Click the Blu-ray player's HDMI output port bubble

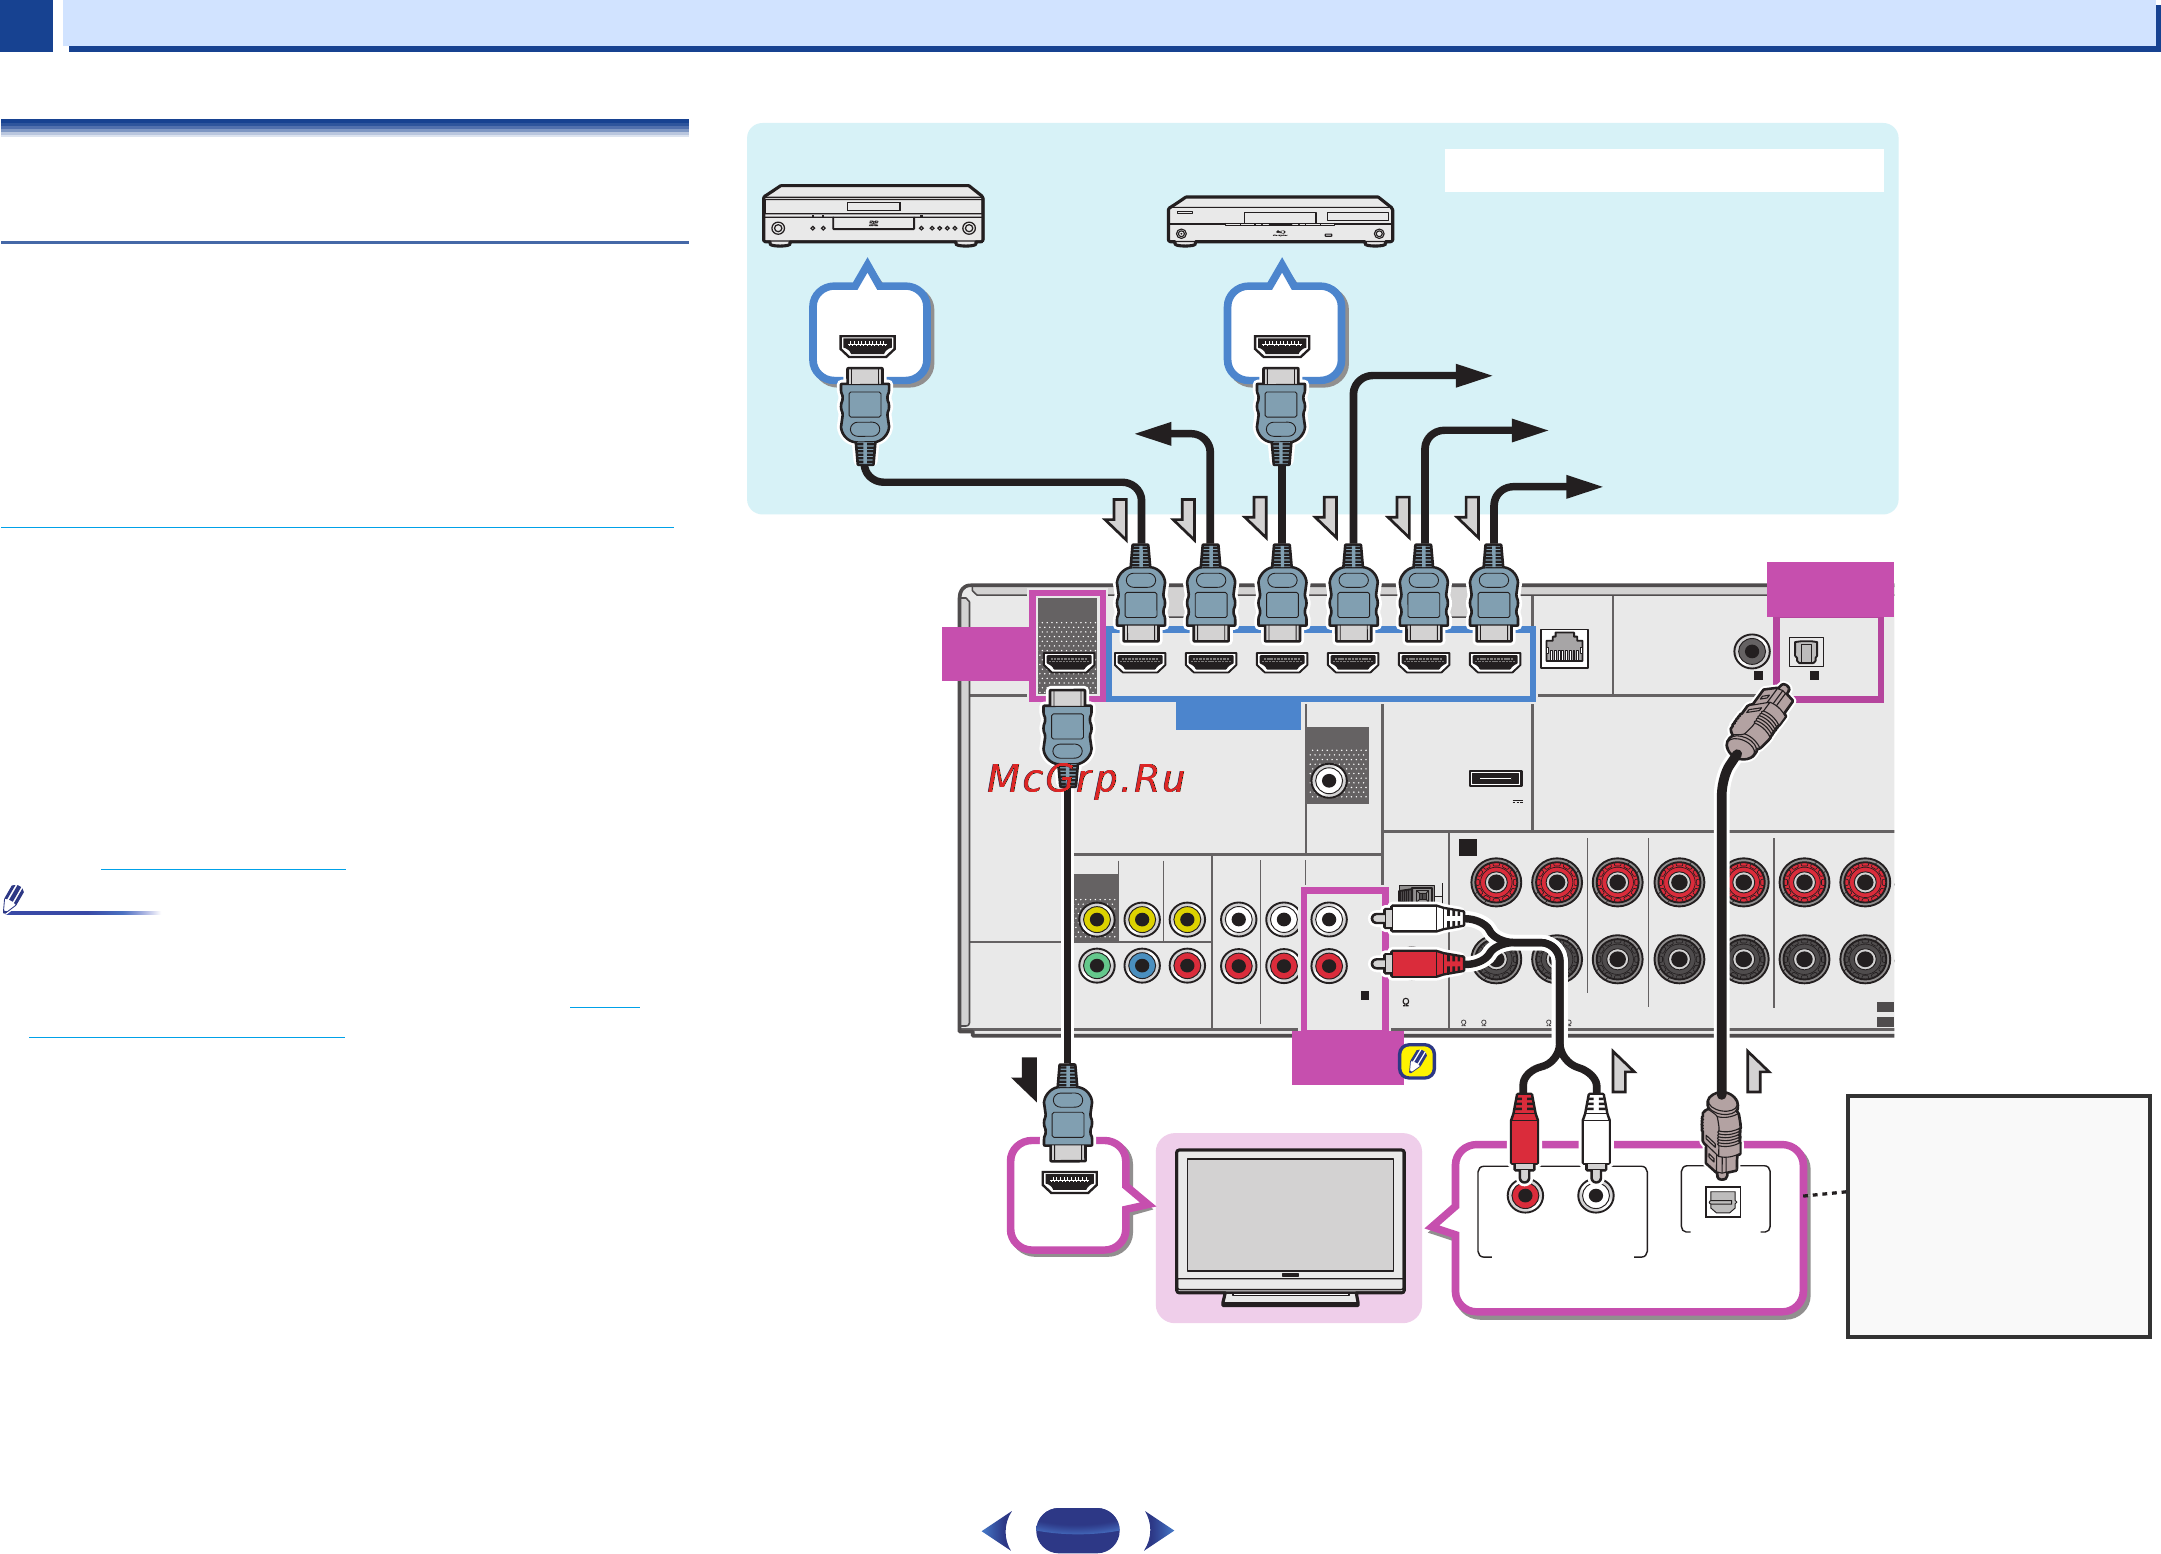tap(1283, 334)
